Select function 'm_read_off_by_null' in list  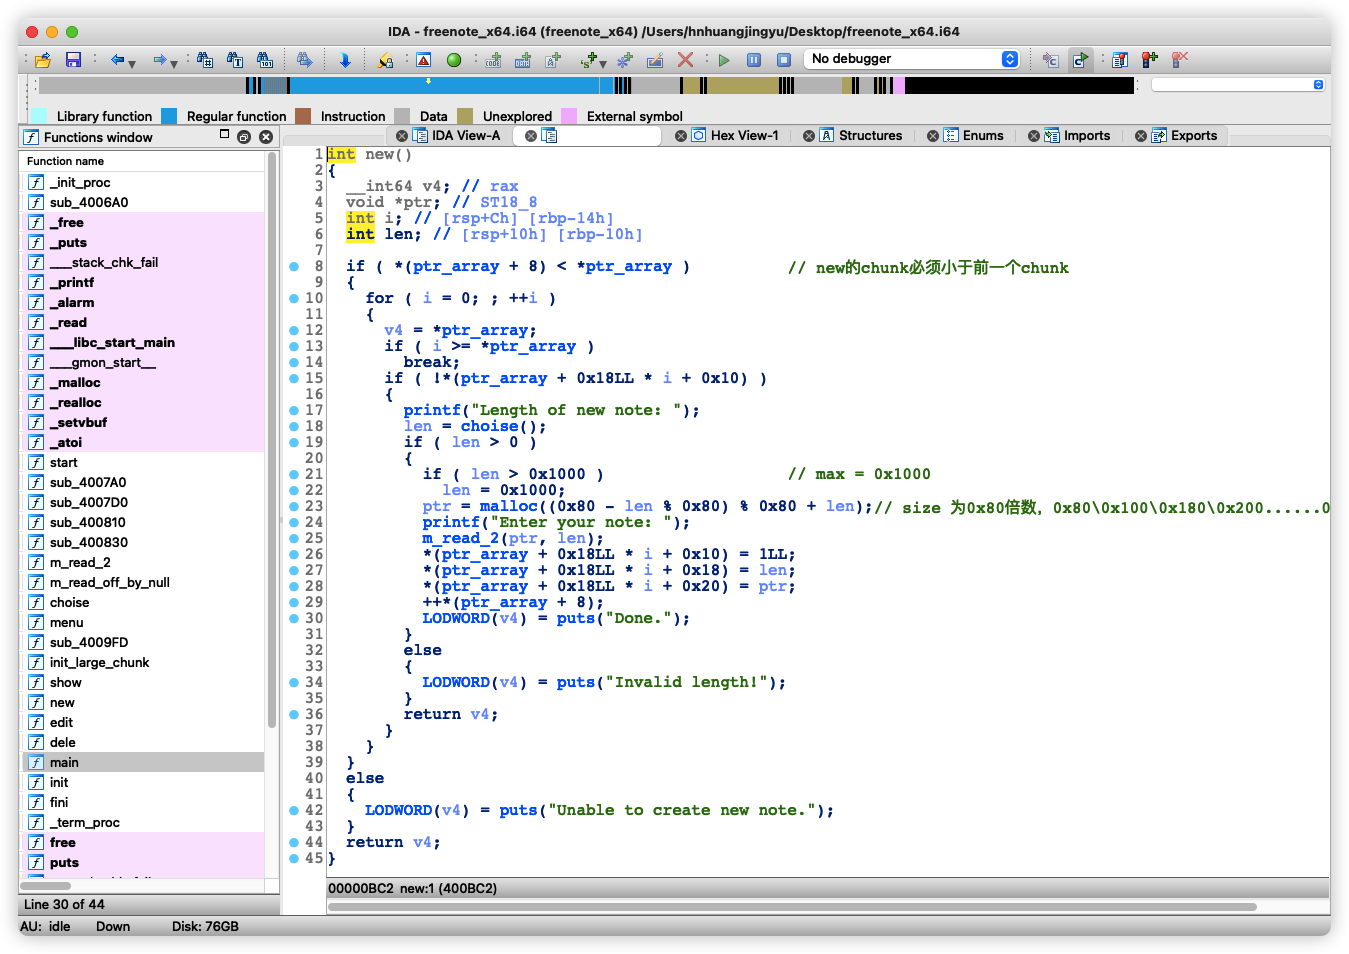click(x=143, y=582)
